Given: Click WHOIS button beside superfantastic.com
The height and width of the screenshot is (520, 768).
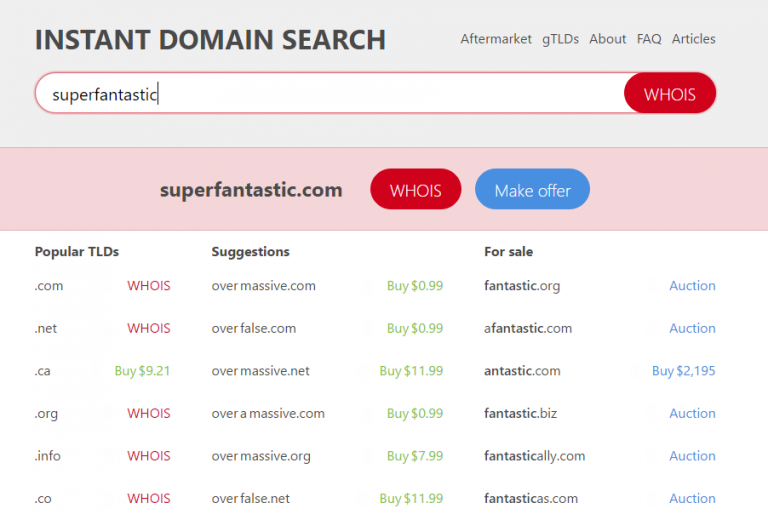Looking at the screenshot, I should click(415, 190).
